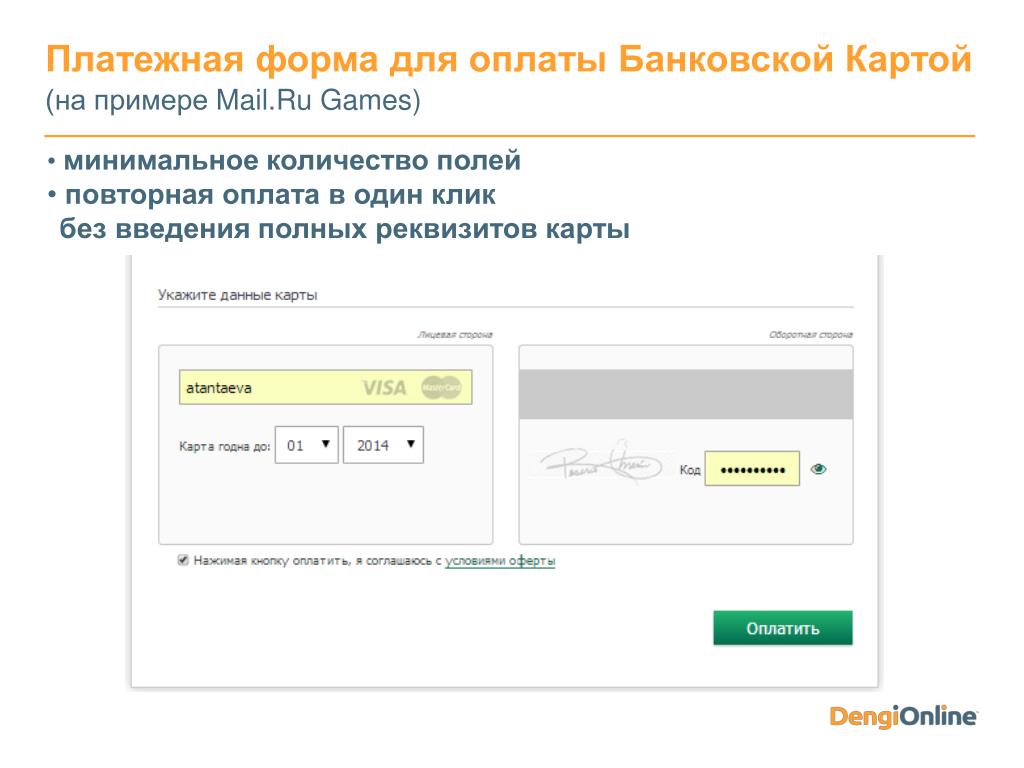
Task: Click the 'Лицевая сторона' label
Action: click(455, 334)
